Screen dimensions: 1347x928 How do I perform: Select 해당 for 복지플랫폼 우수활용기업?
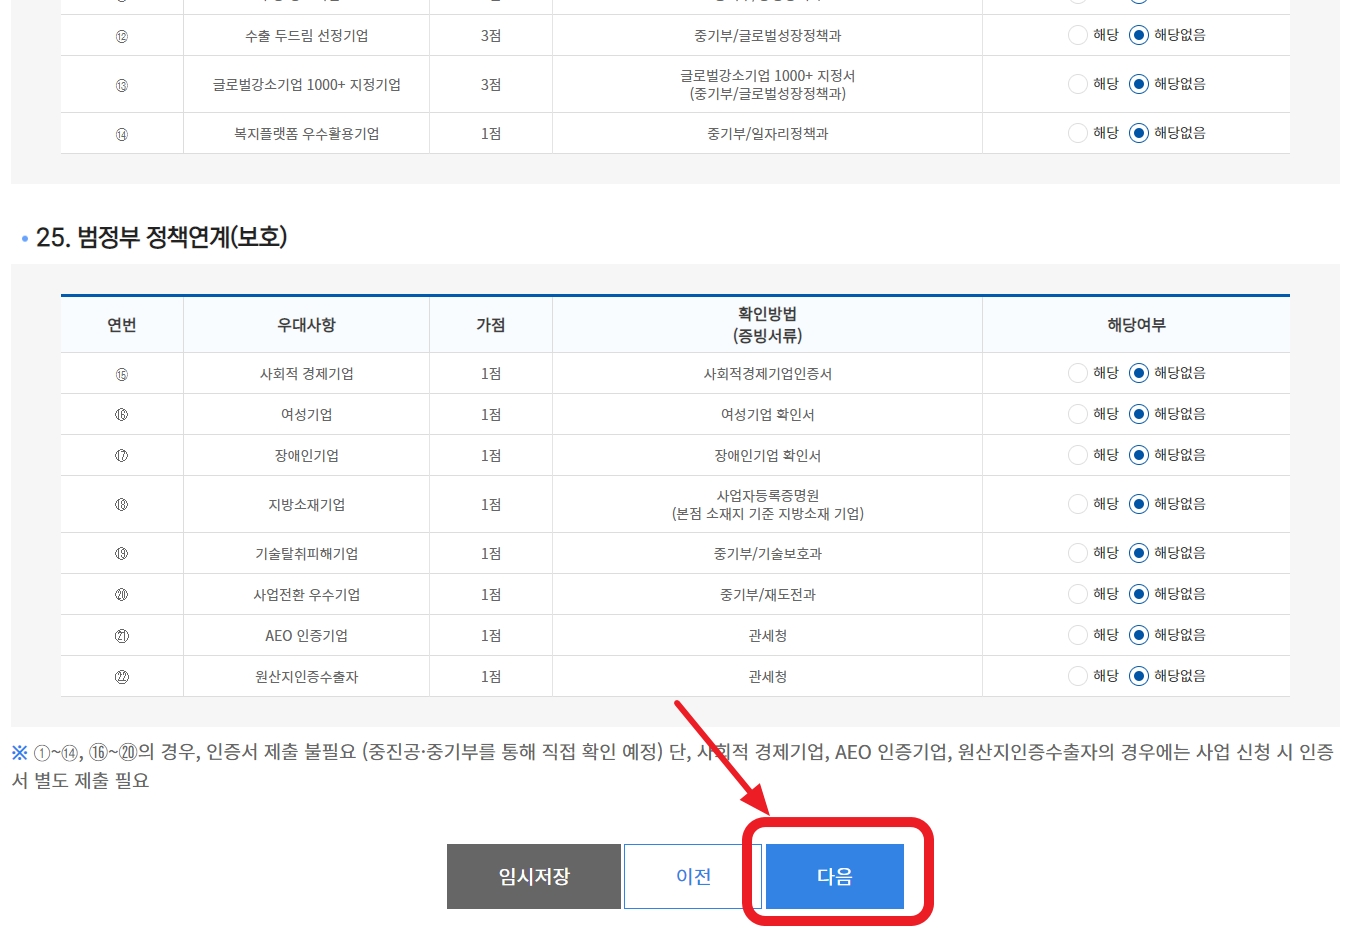pos(1078,133)
